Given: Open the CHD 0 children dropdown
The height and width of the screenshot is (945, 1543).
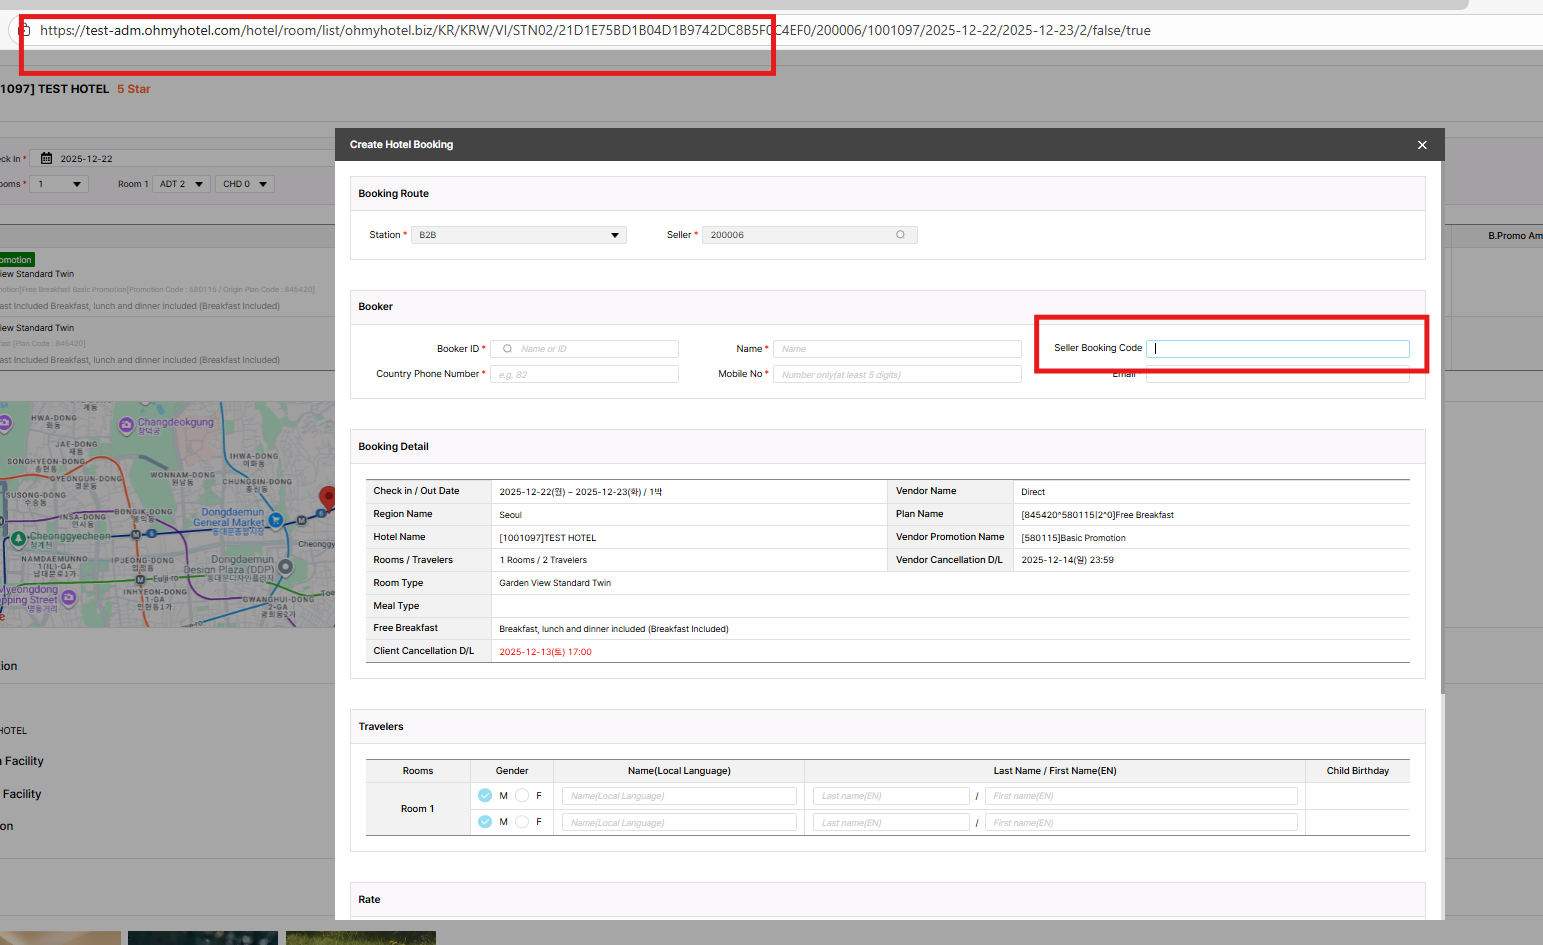Looking at the screenshot, I should tap(245, 184).
